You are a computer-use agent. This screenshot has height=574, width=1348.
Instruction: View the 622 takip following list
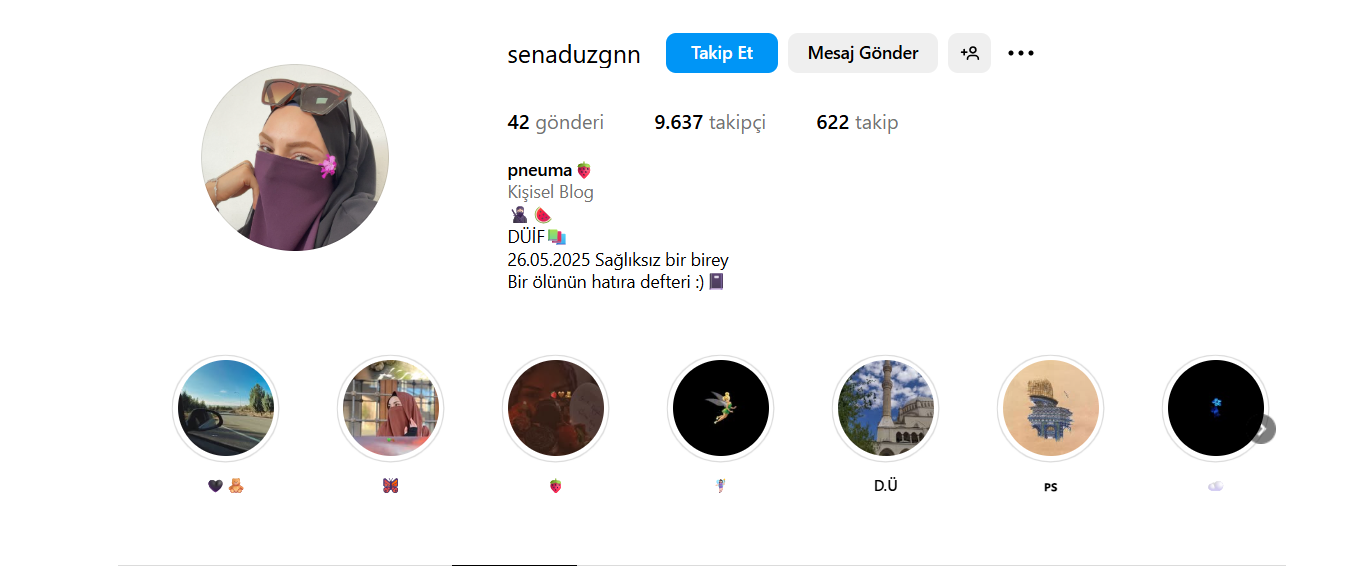(857, 123)
